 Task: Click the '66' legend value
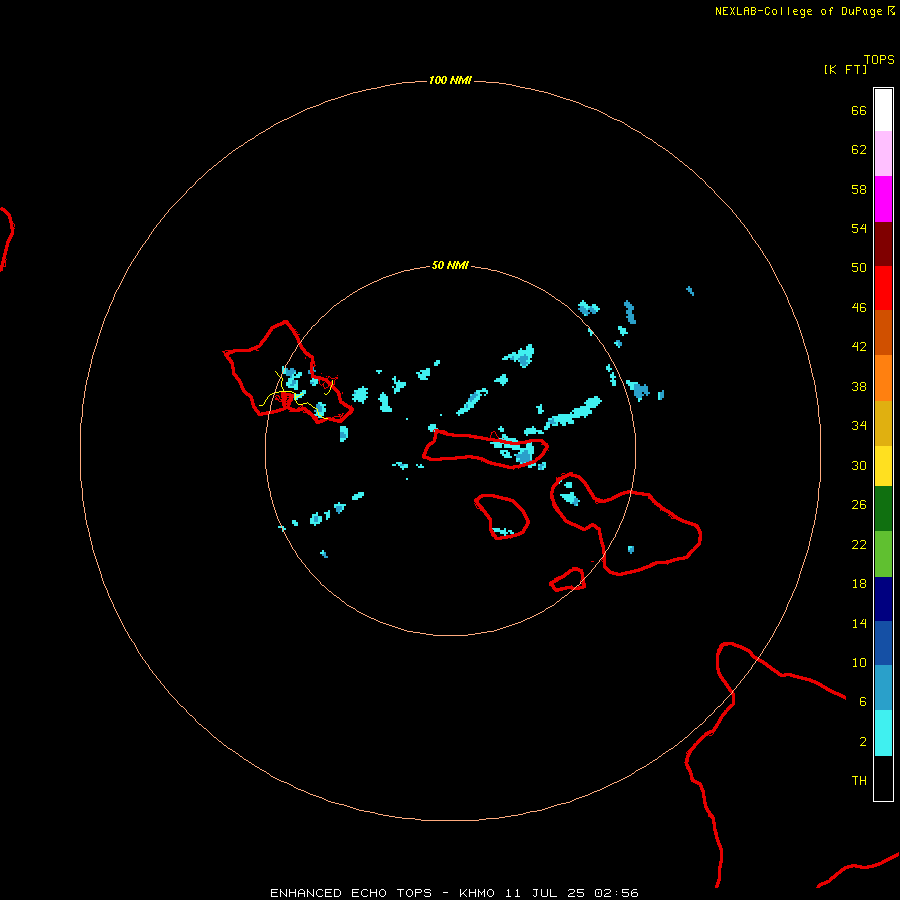859,110
